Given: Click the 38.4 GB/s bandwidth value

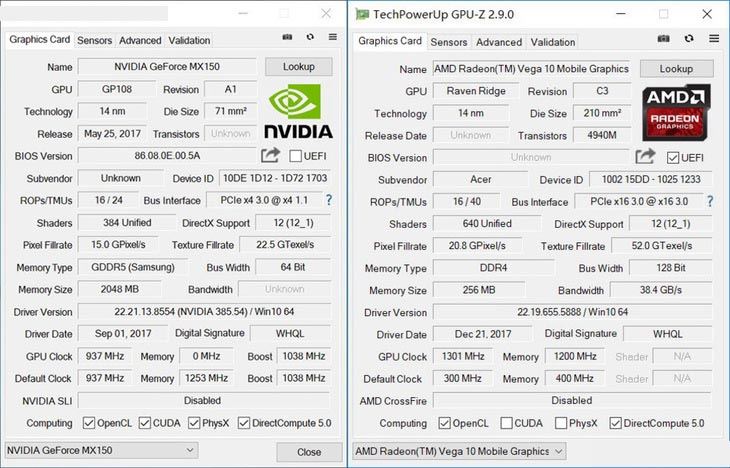Looking at the screenshot, I should (x=661, y=290).
